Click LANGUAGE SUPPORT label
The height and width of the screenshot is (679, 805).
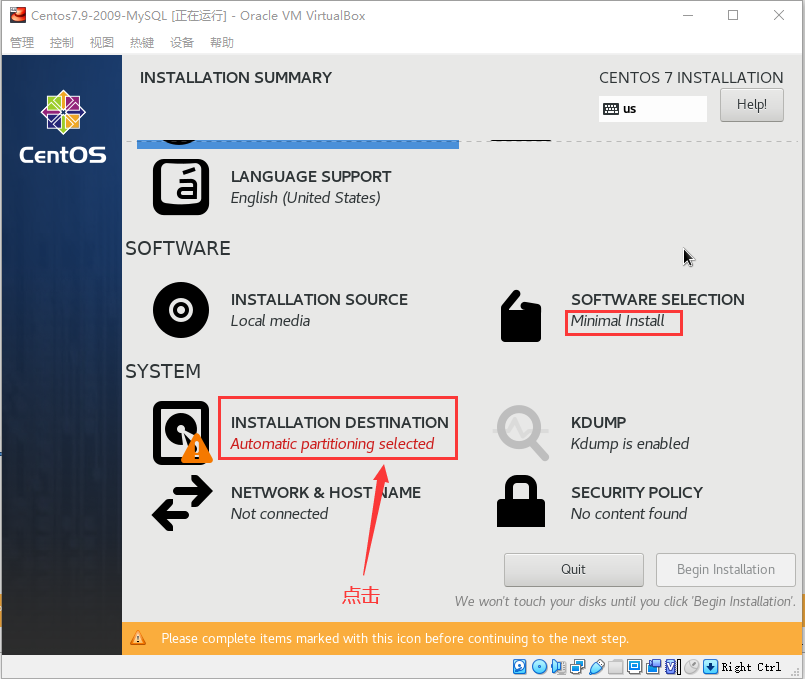click(311, 177)
